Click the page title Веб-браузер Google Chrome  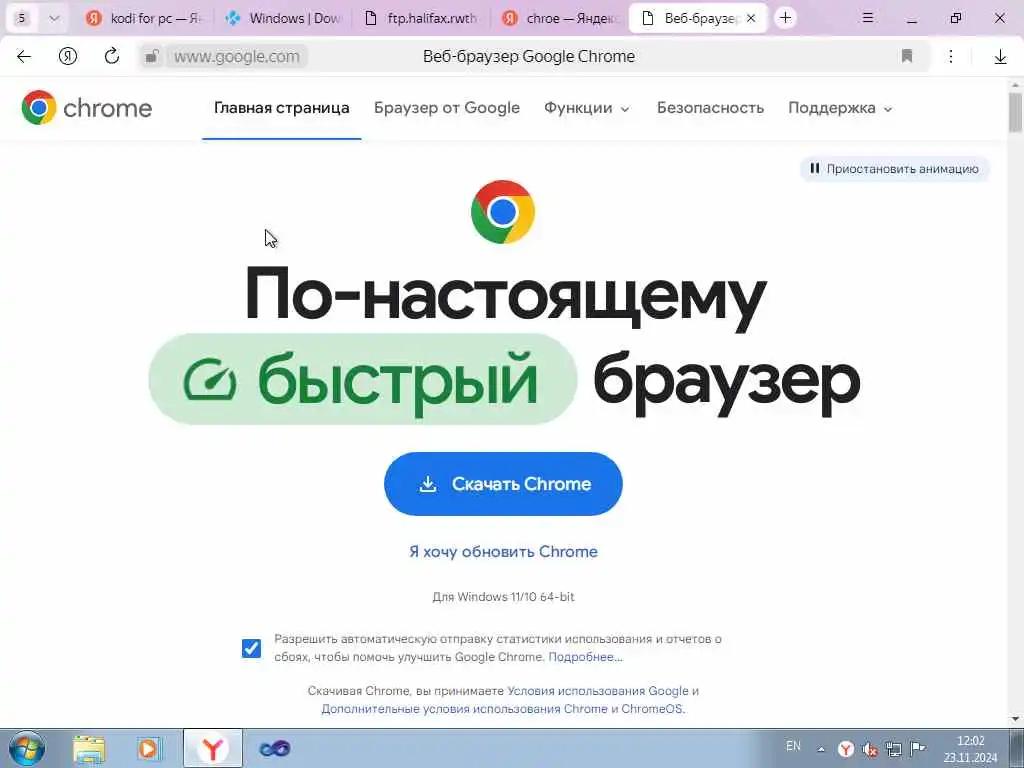coord(528,57)
